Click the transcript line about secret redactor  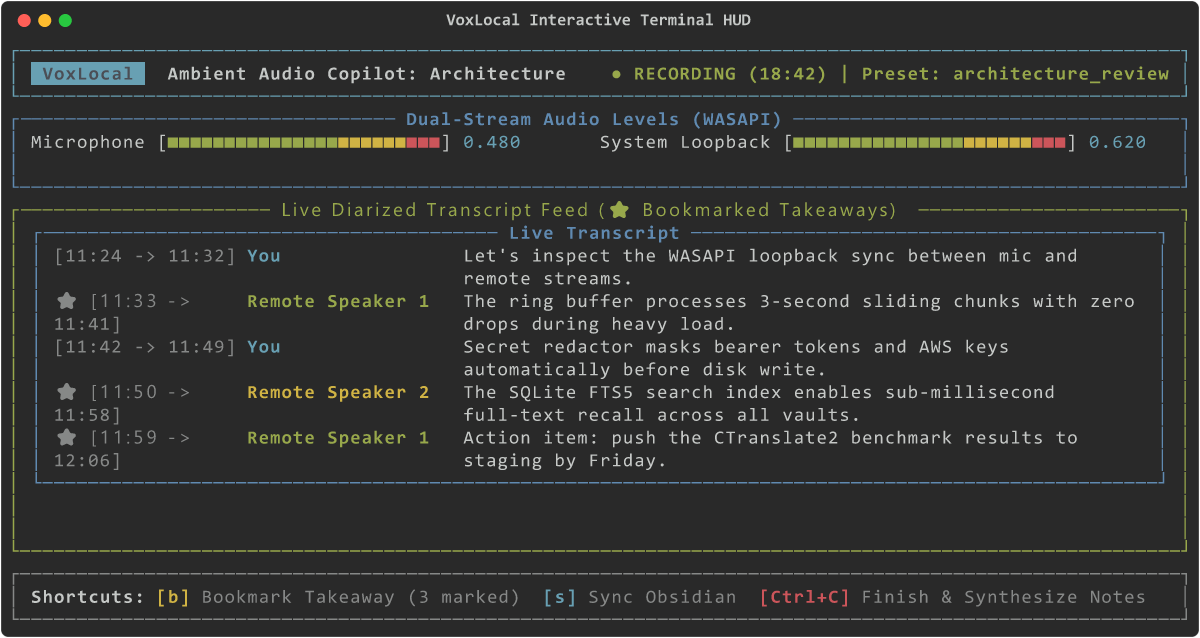(736, 358)
